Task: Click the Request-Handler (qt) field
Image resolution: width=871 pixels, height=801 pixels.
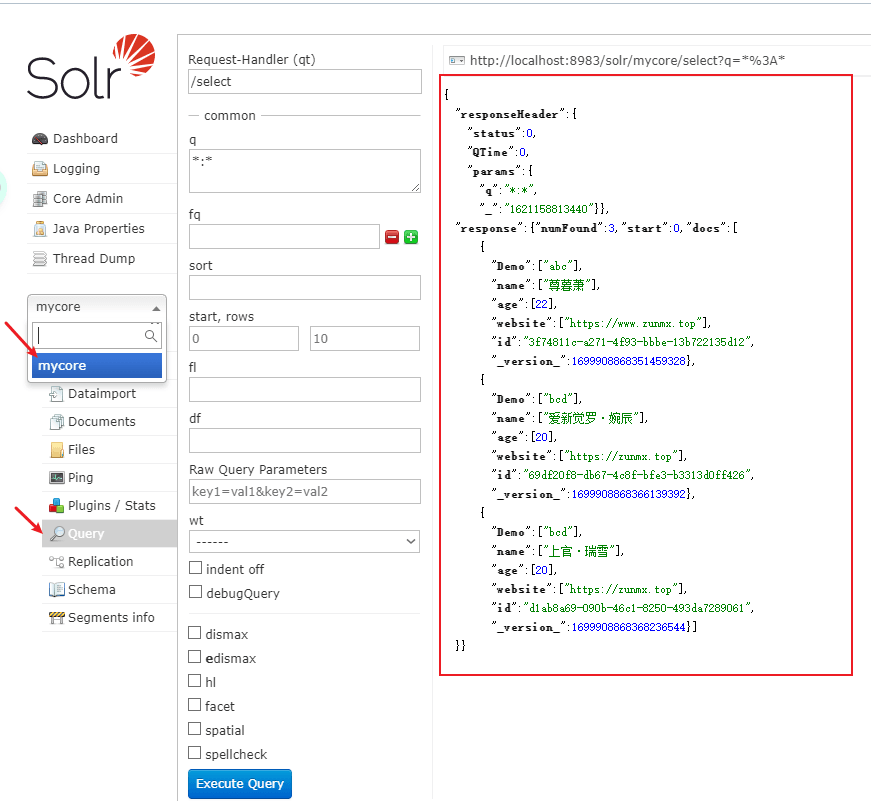Action: pos(305,82)
